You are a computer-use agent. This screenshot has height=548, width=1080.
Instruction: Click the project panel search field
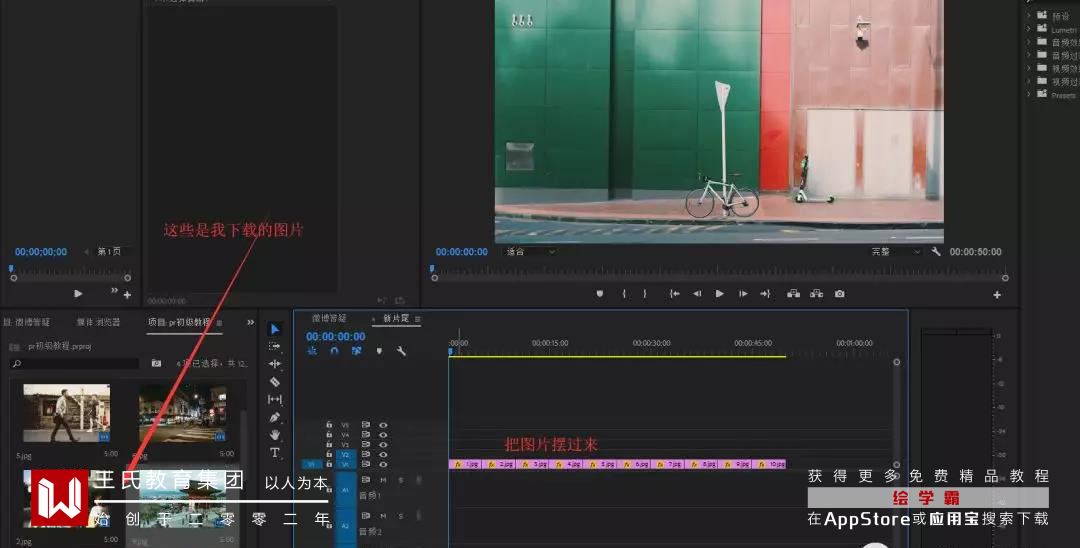pos(75,363)
